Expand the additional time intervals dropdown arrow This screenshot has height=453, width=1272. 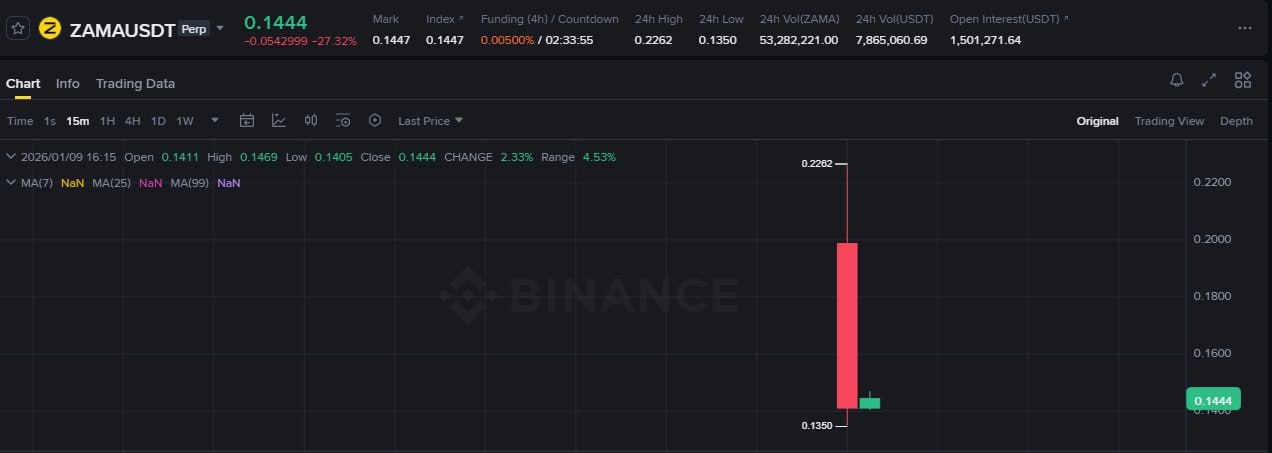214,121
